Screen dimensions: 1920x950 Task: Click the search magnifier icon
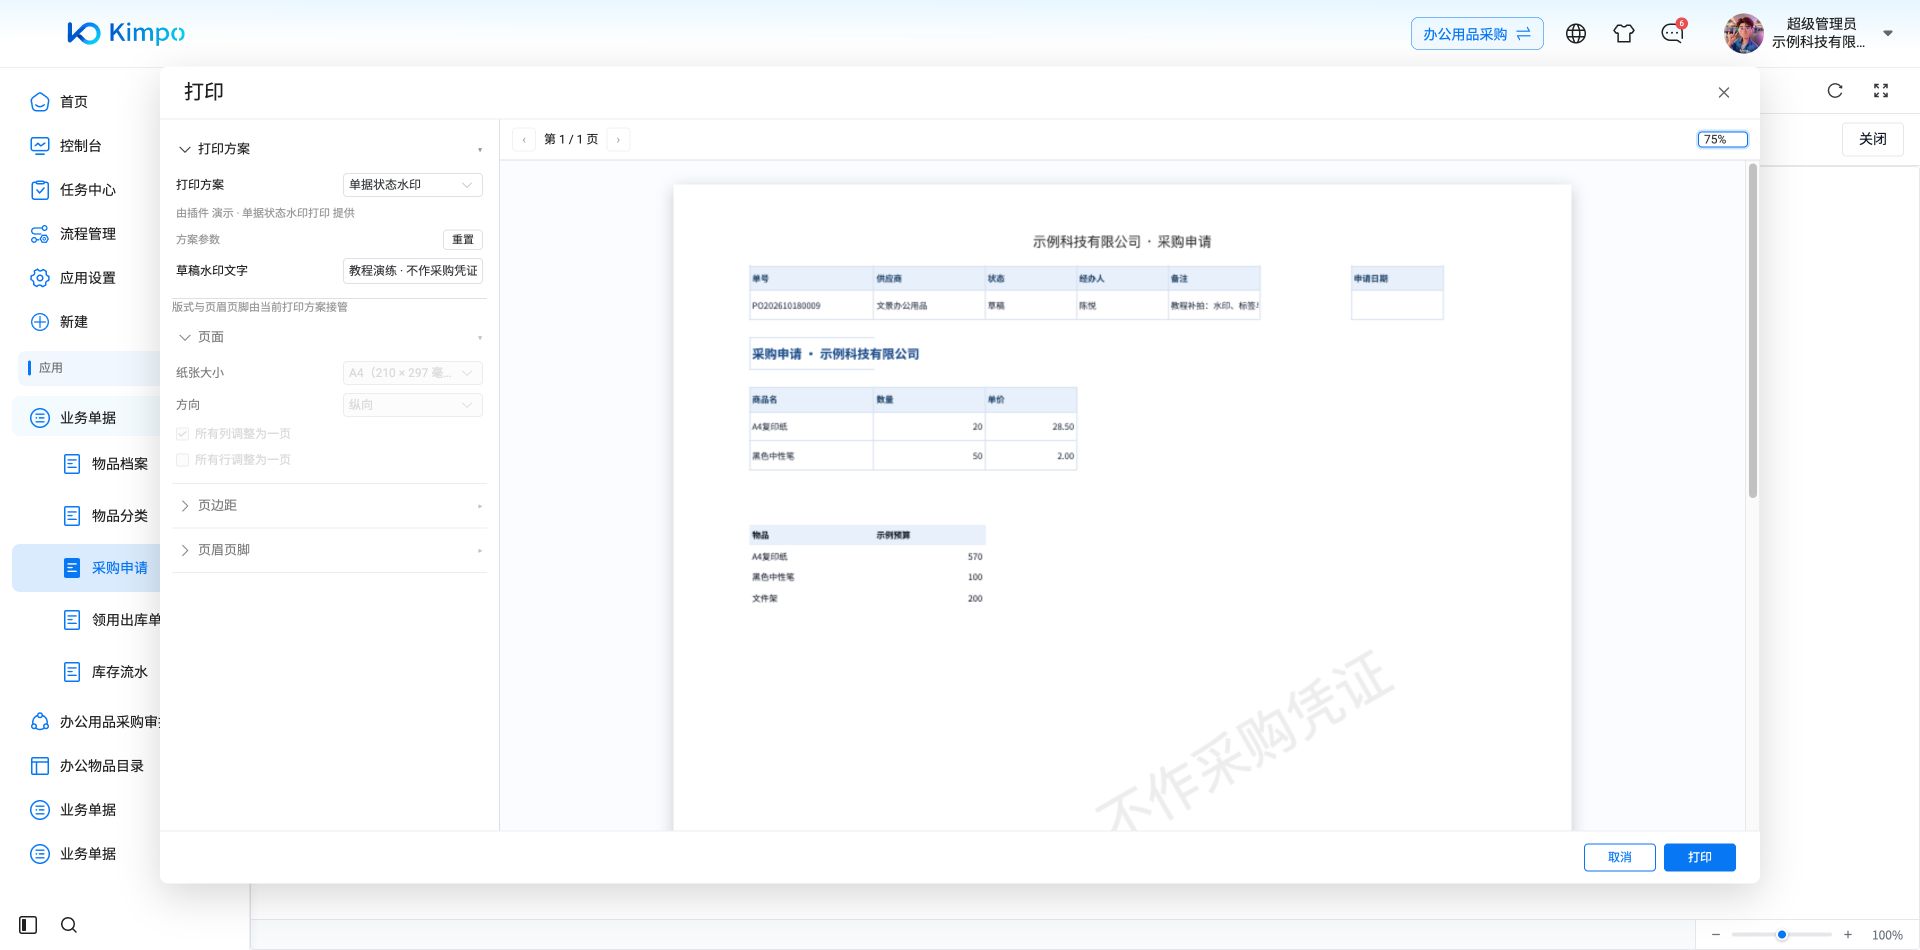pos(69,925)
